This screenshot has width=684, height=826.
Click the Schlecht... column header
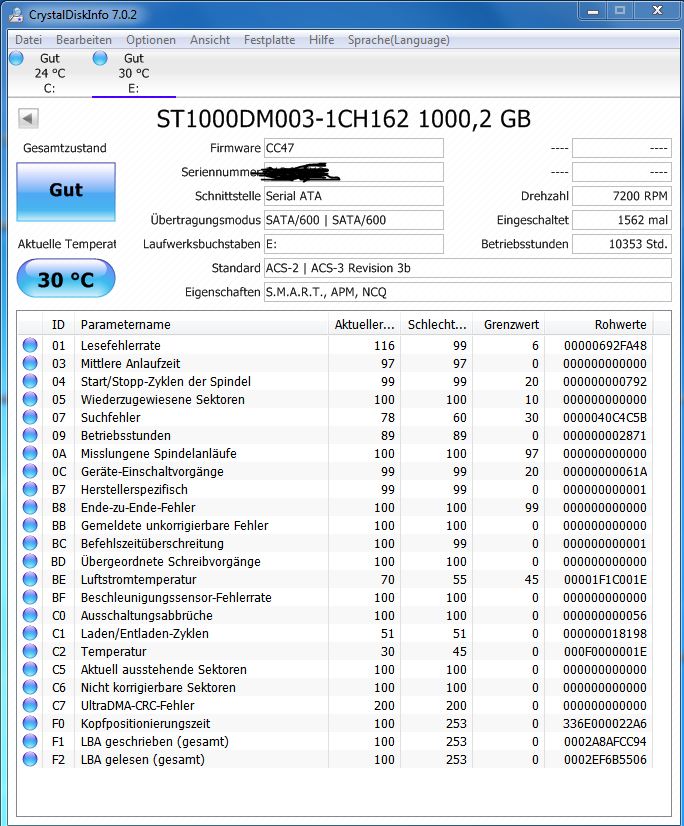(x=437, y=324)
